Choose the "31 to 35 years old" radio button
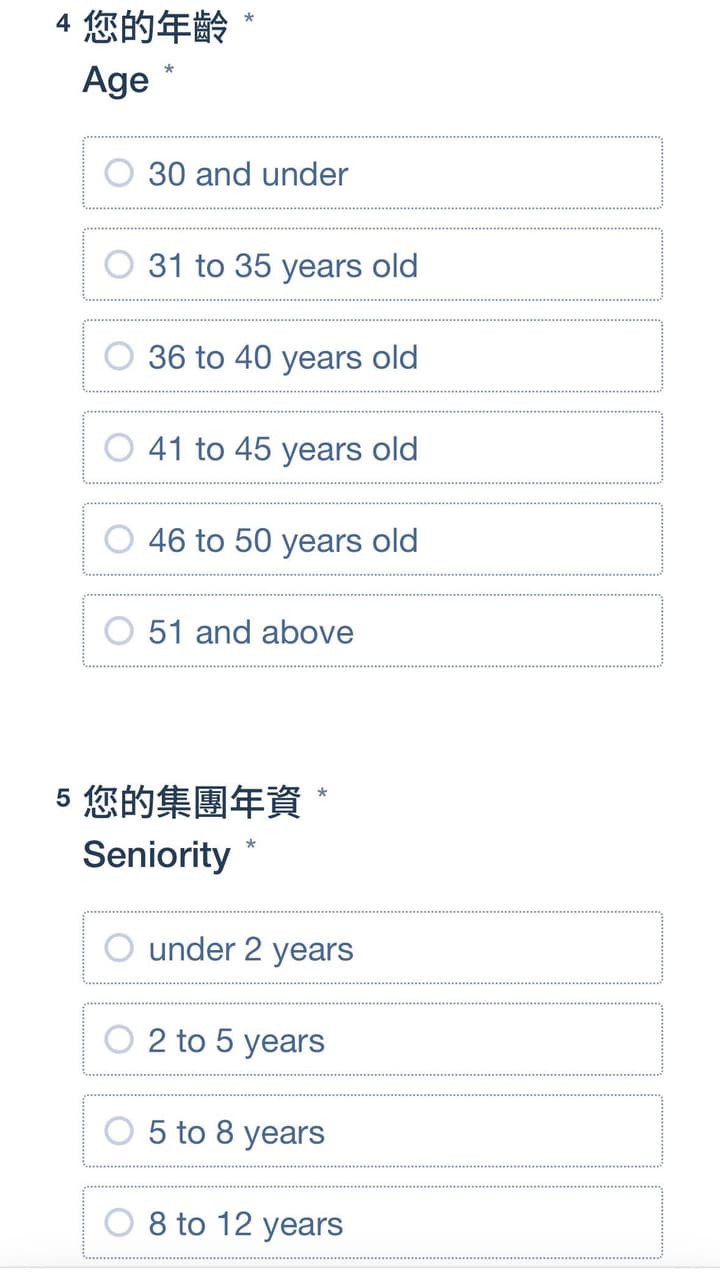Viewport: 720px width, 1279px height. point(119,265)
